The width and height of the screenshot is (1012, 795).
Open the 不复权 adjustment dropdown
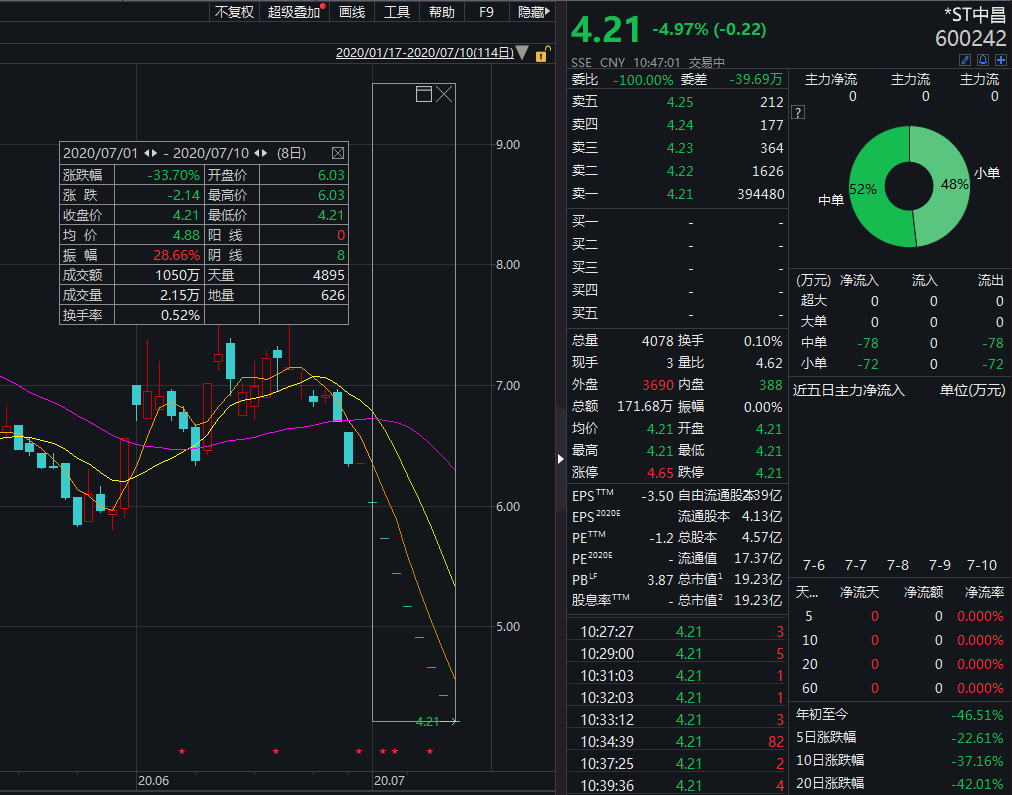point(234,12)
